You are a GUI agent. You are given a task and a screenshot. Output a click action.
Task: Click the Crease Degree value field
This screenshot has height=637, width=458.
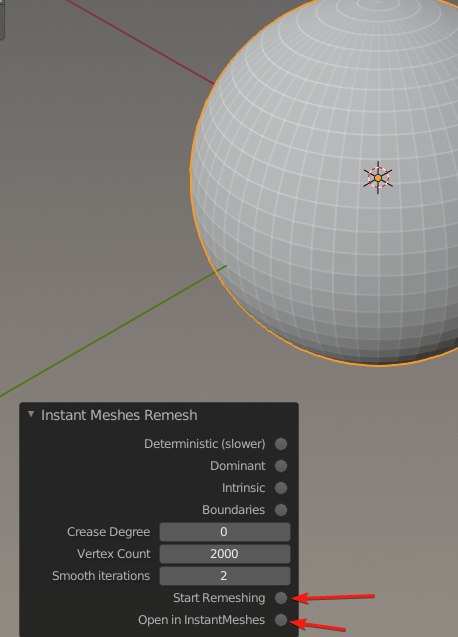[x=225, y=532]
